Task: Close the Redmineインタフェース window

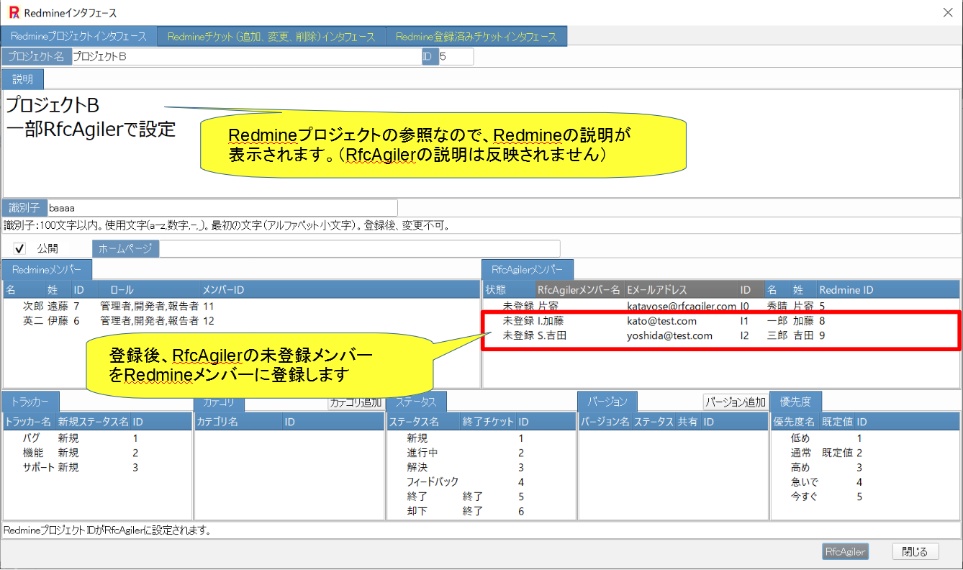Action: [948, 12]
